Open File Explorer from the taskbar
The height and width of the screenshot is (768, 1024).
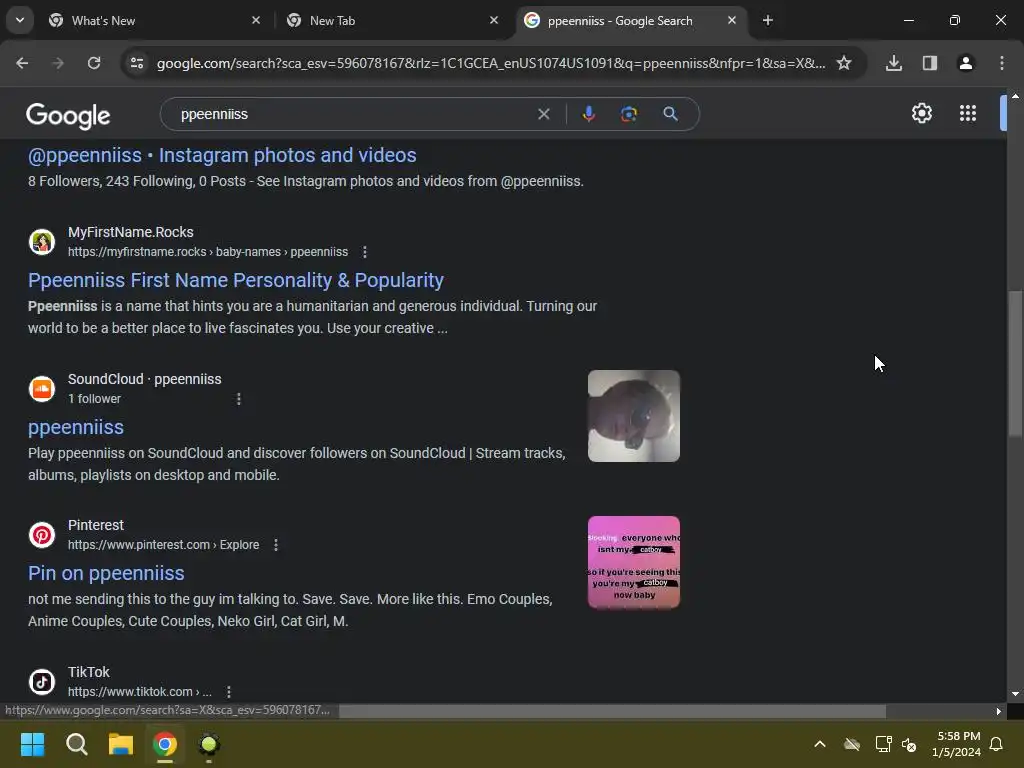coord(121,744)
